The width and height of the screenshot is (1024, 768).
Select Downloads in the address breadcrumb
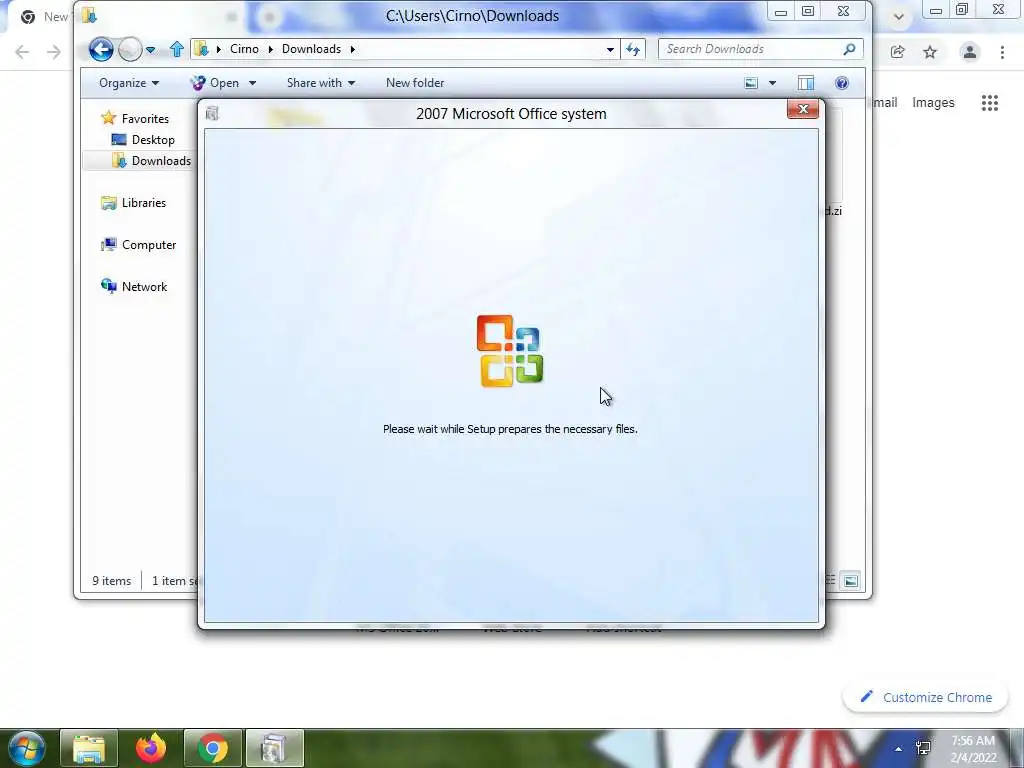[312, 49]
